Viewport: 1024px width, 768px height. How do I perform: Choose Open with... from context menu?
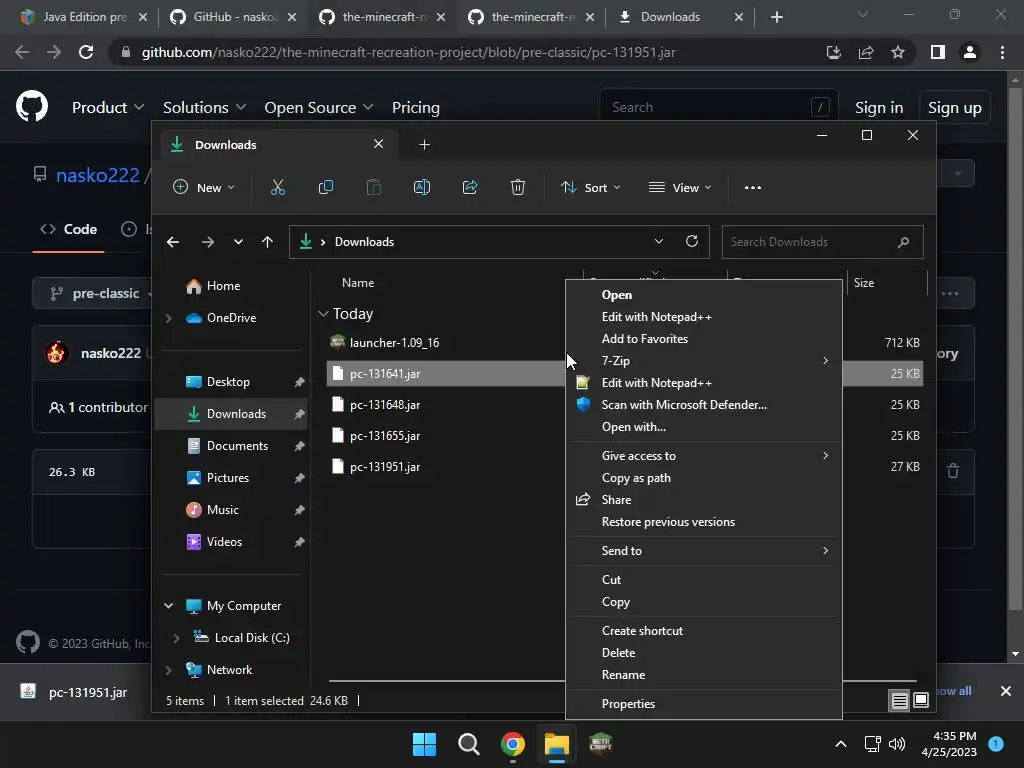pos(703,426)
